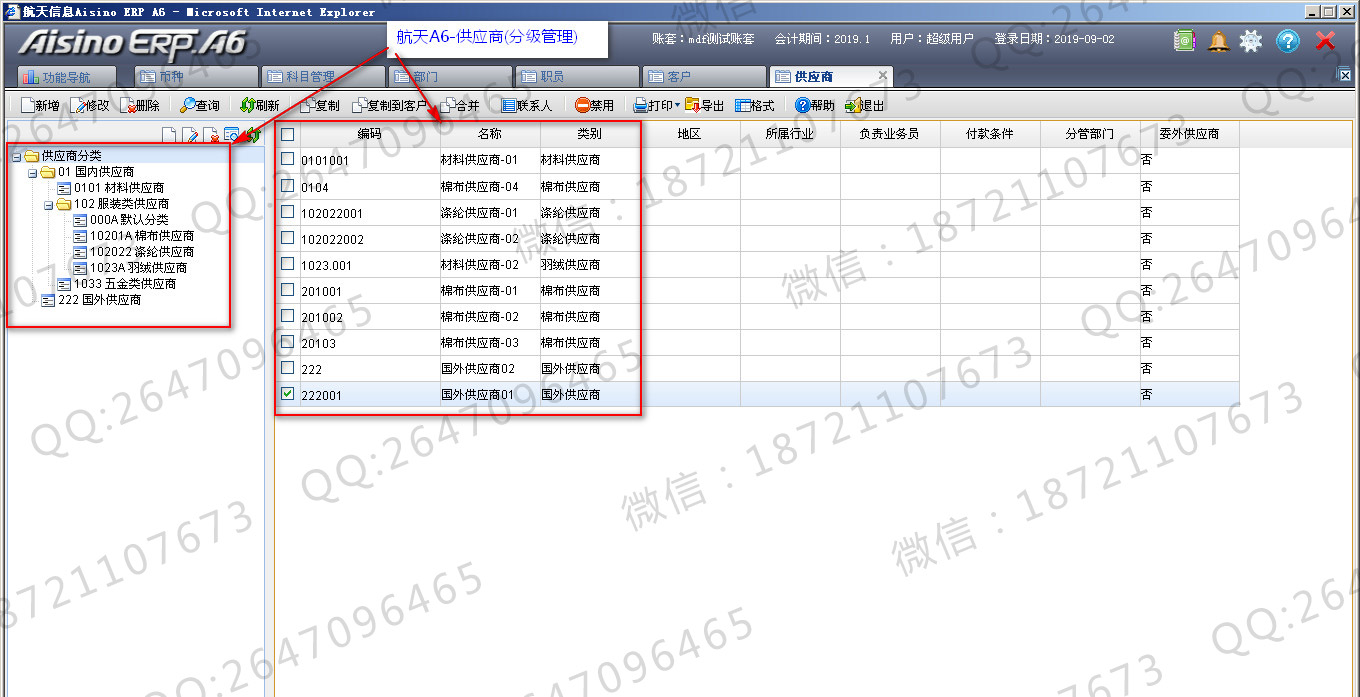The image size is (1360, 697).
Task: Click the 刷新 (Refresh) toolbar icon
Action: tap(247, 105)
